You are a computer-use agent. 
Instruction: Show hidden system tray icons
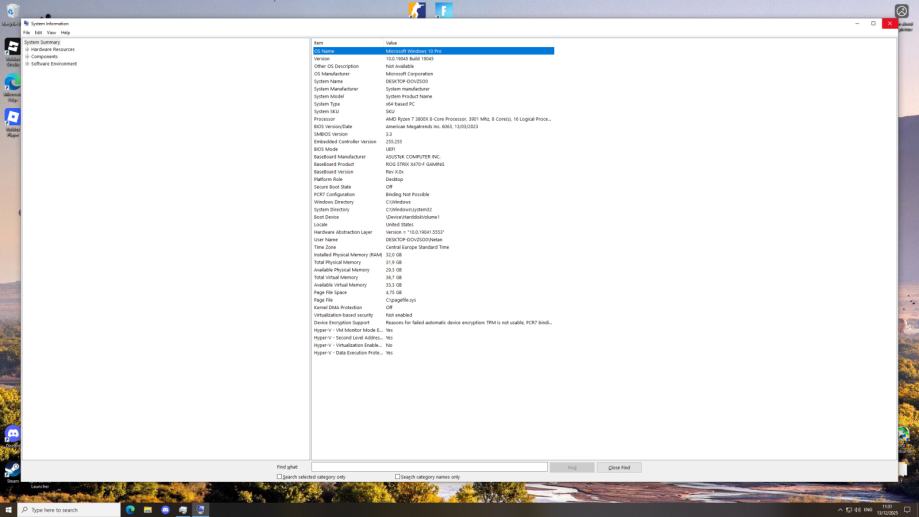[x=840, y=510]
